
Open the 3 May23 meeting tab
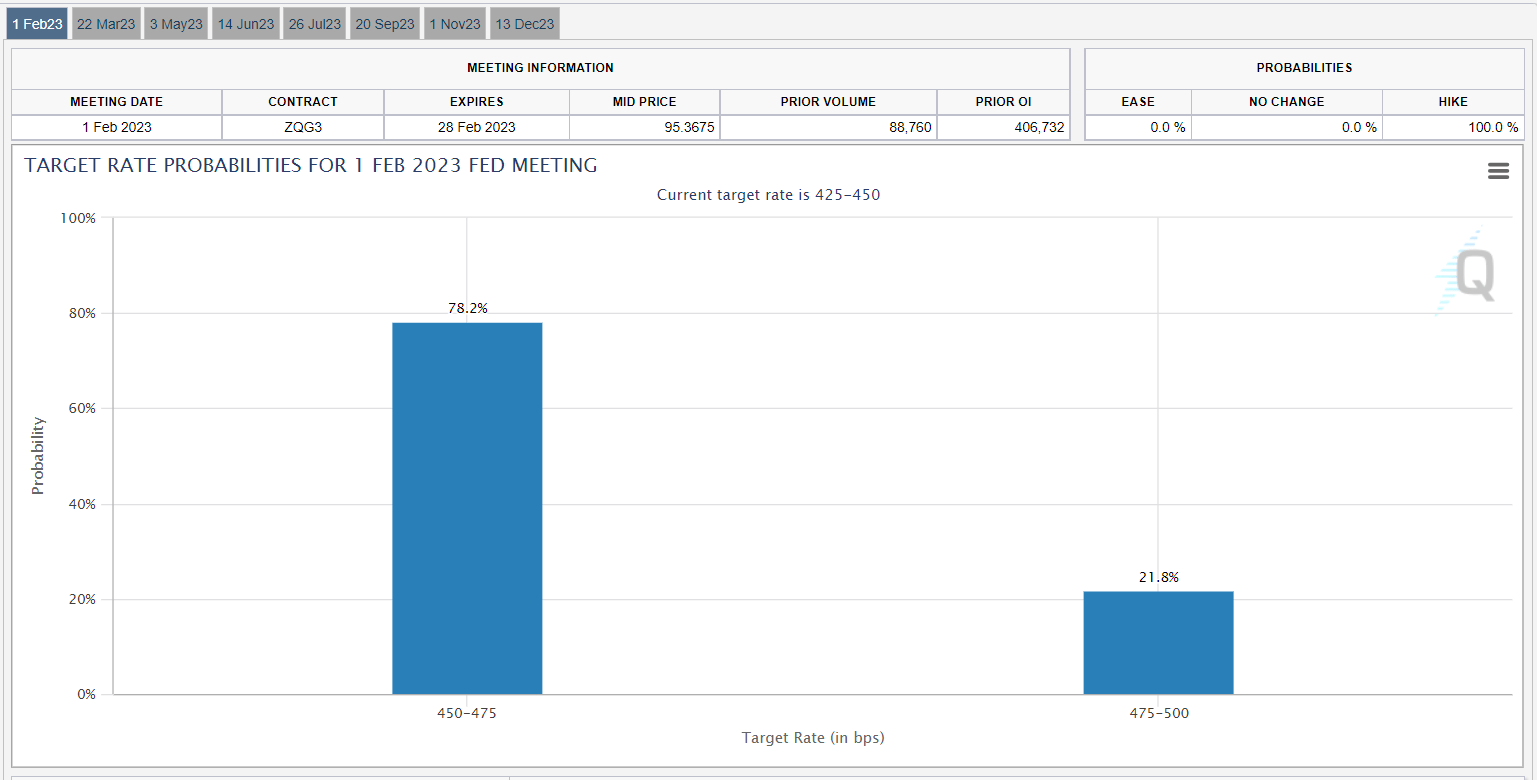click(x=176, y=24)
